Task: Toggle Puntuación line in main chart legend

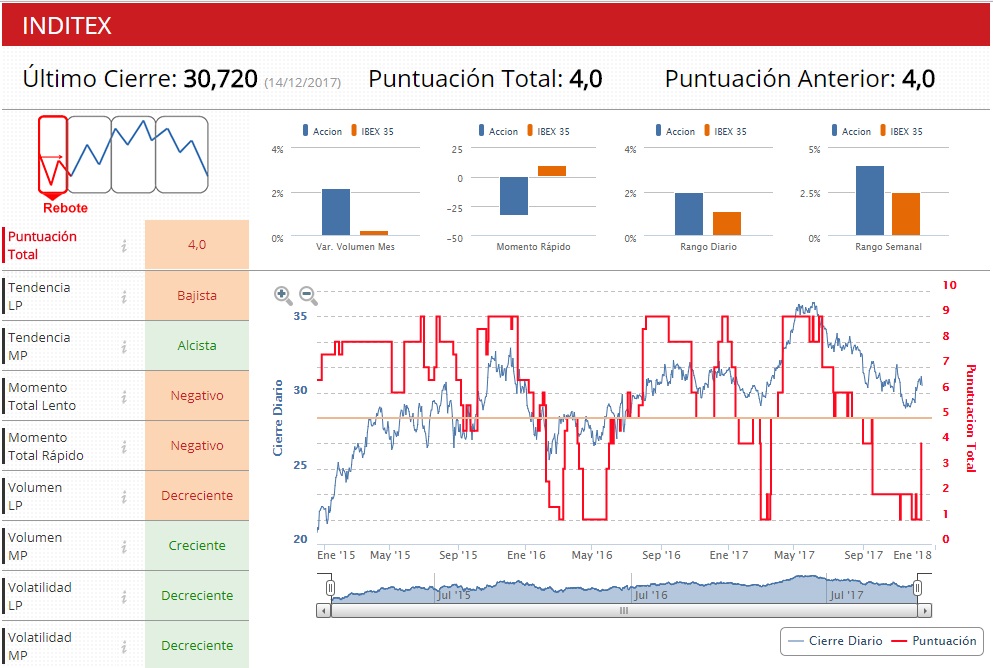Action: coord(933,641)
